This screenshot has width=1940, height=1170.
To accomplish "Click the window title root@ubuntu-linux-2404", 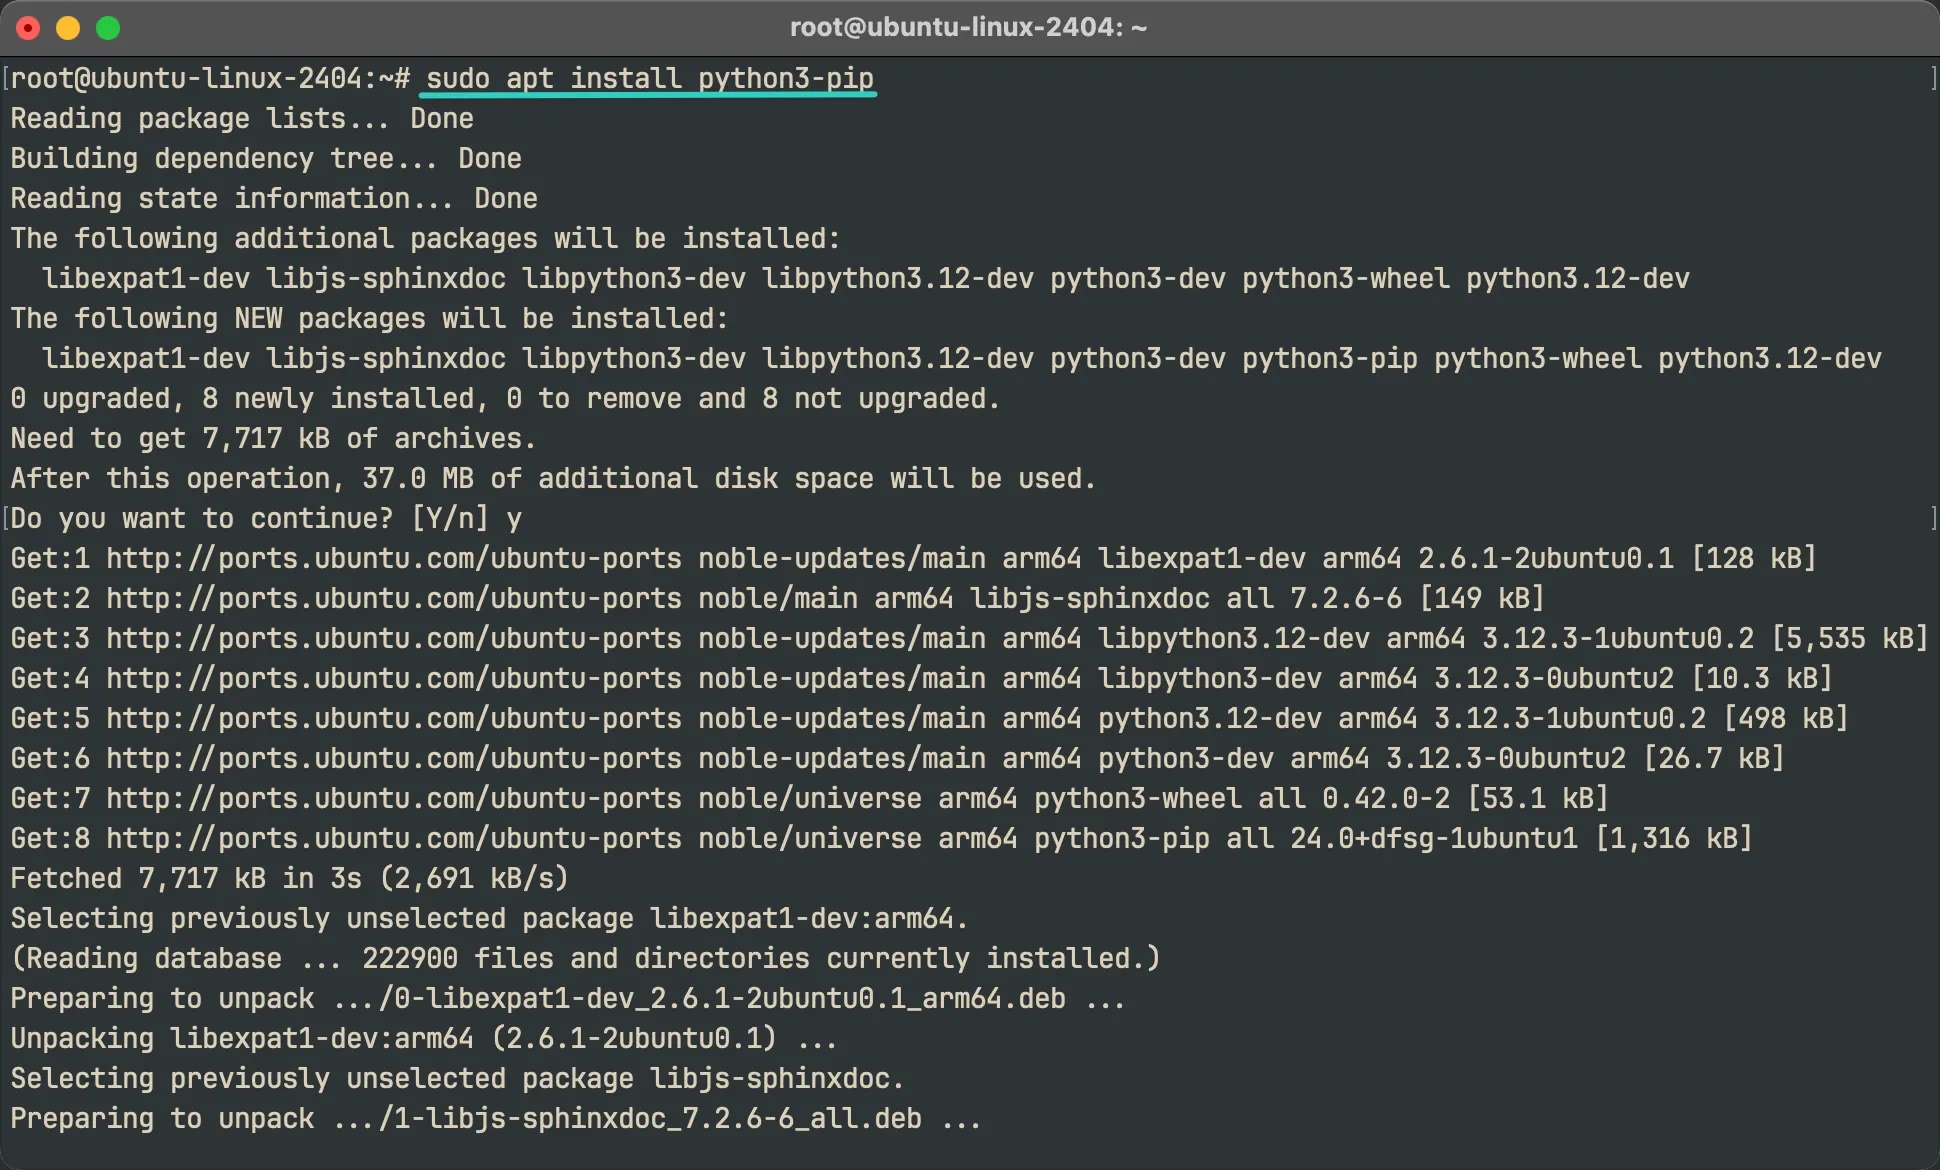I will point(968,27).
